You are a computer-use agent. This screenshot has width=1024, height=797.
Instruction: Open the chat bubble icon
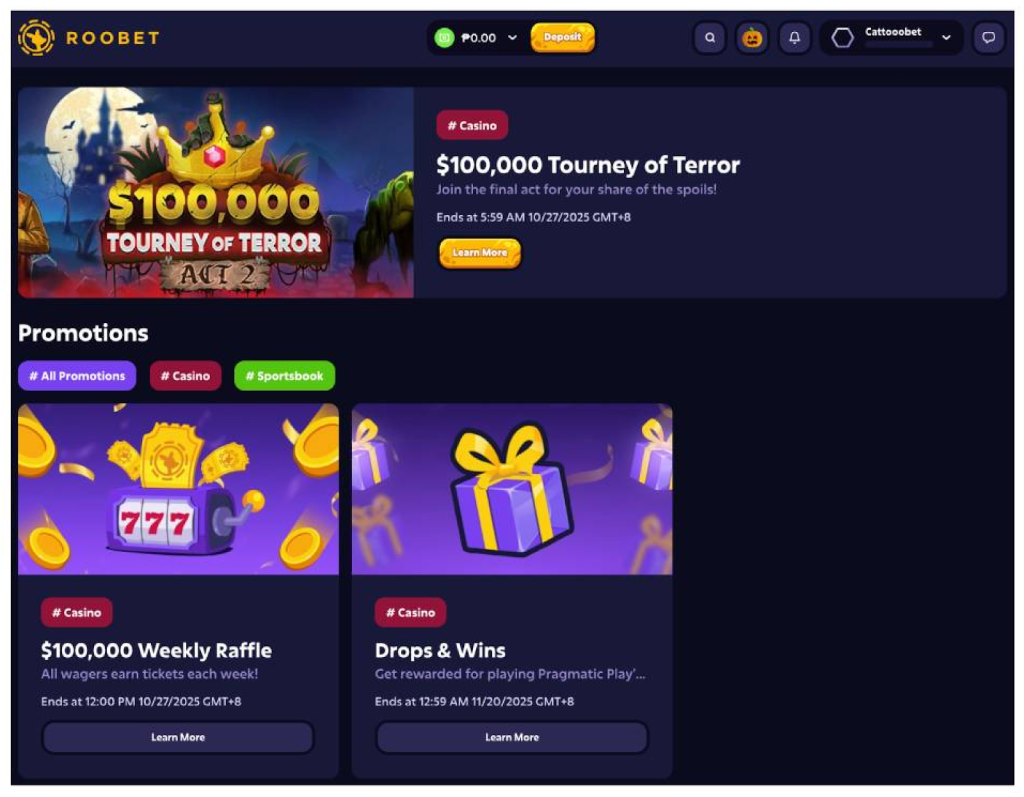(989, 38)
